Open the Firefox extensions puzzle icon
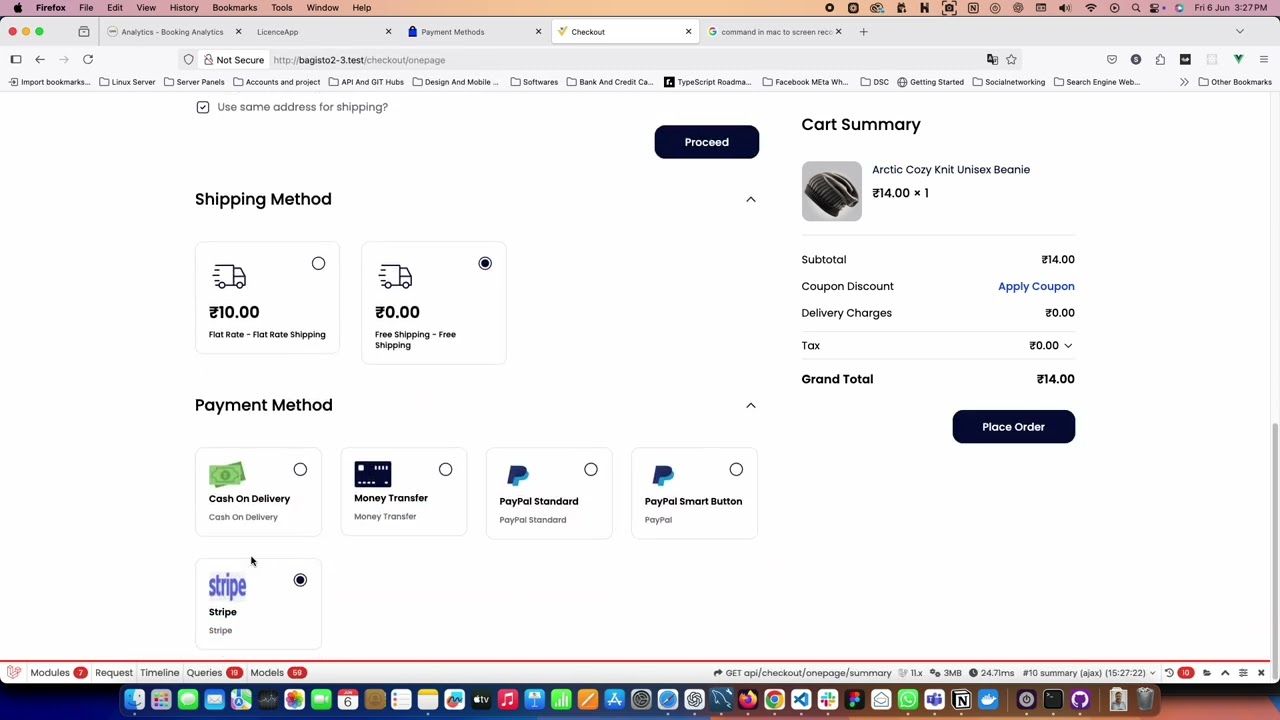1280x720 pixels. pos(1160,60)
